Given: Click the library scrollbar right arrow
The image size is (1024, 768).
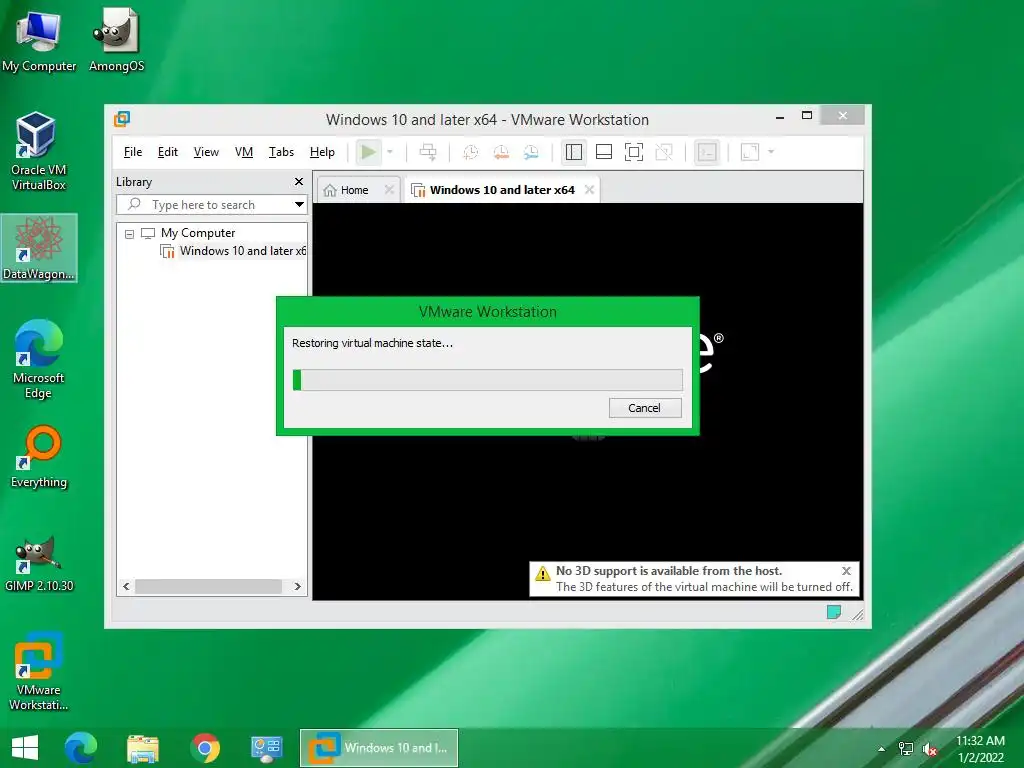Looking at the screenshot, I should [298, 586].
